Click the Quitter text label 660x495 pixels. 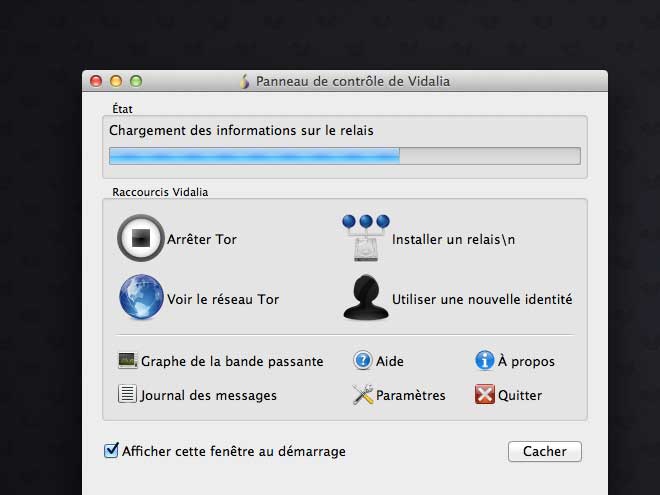[x=520, y=395]
